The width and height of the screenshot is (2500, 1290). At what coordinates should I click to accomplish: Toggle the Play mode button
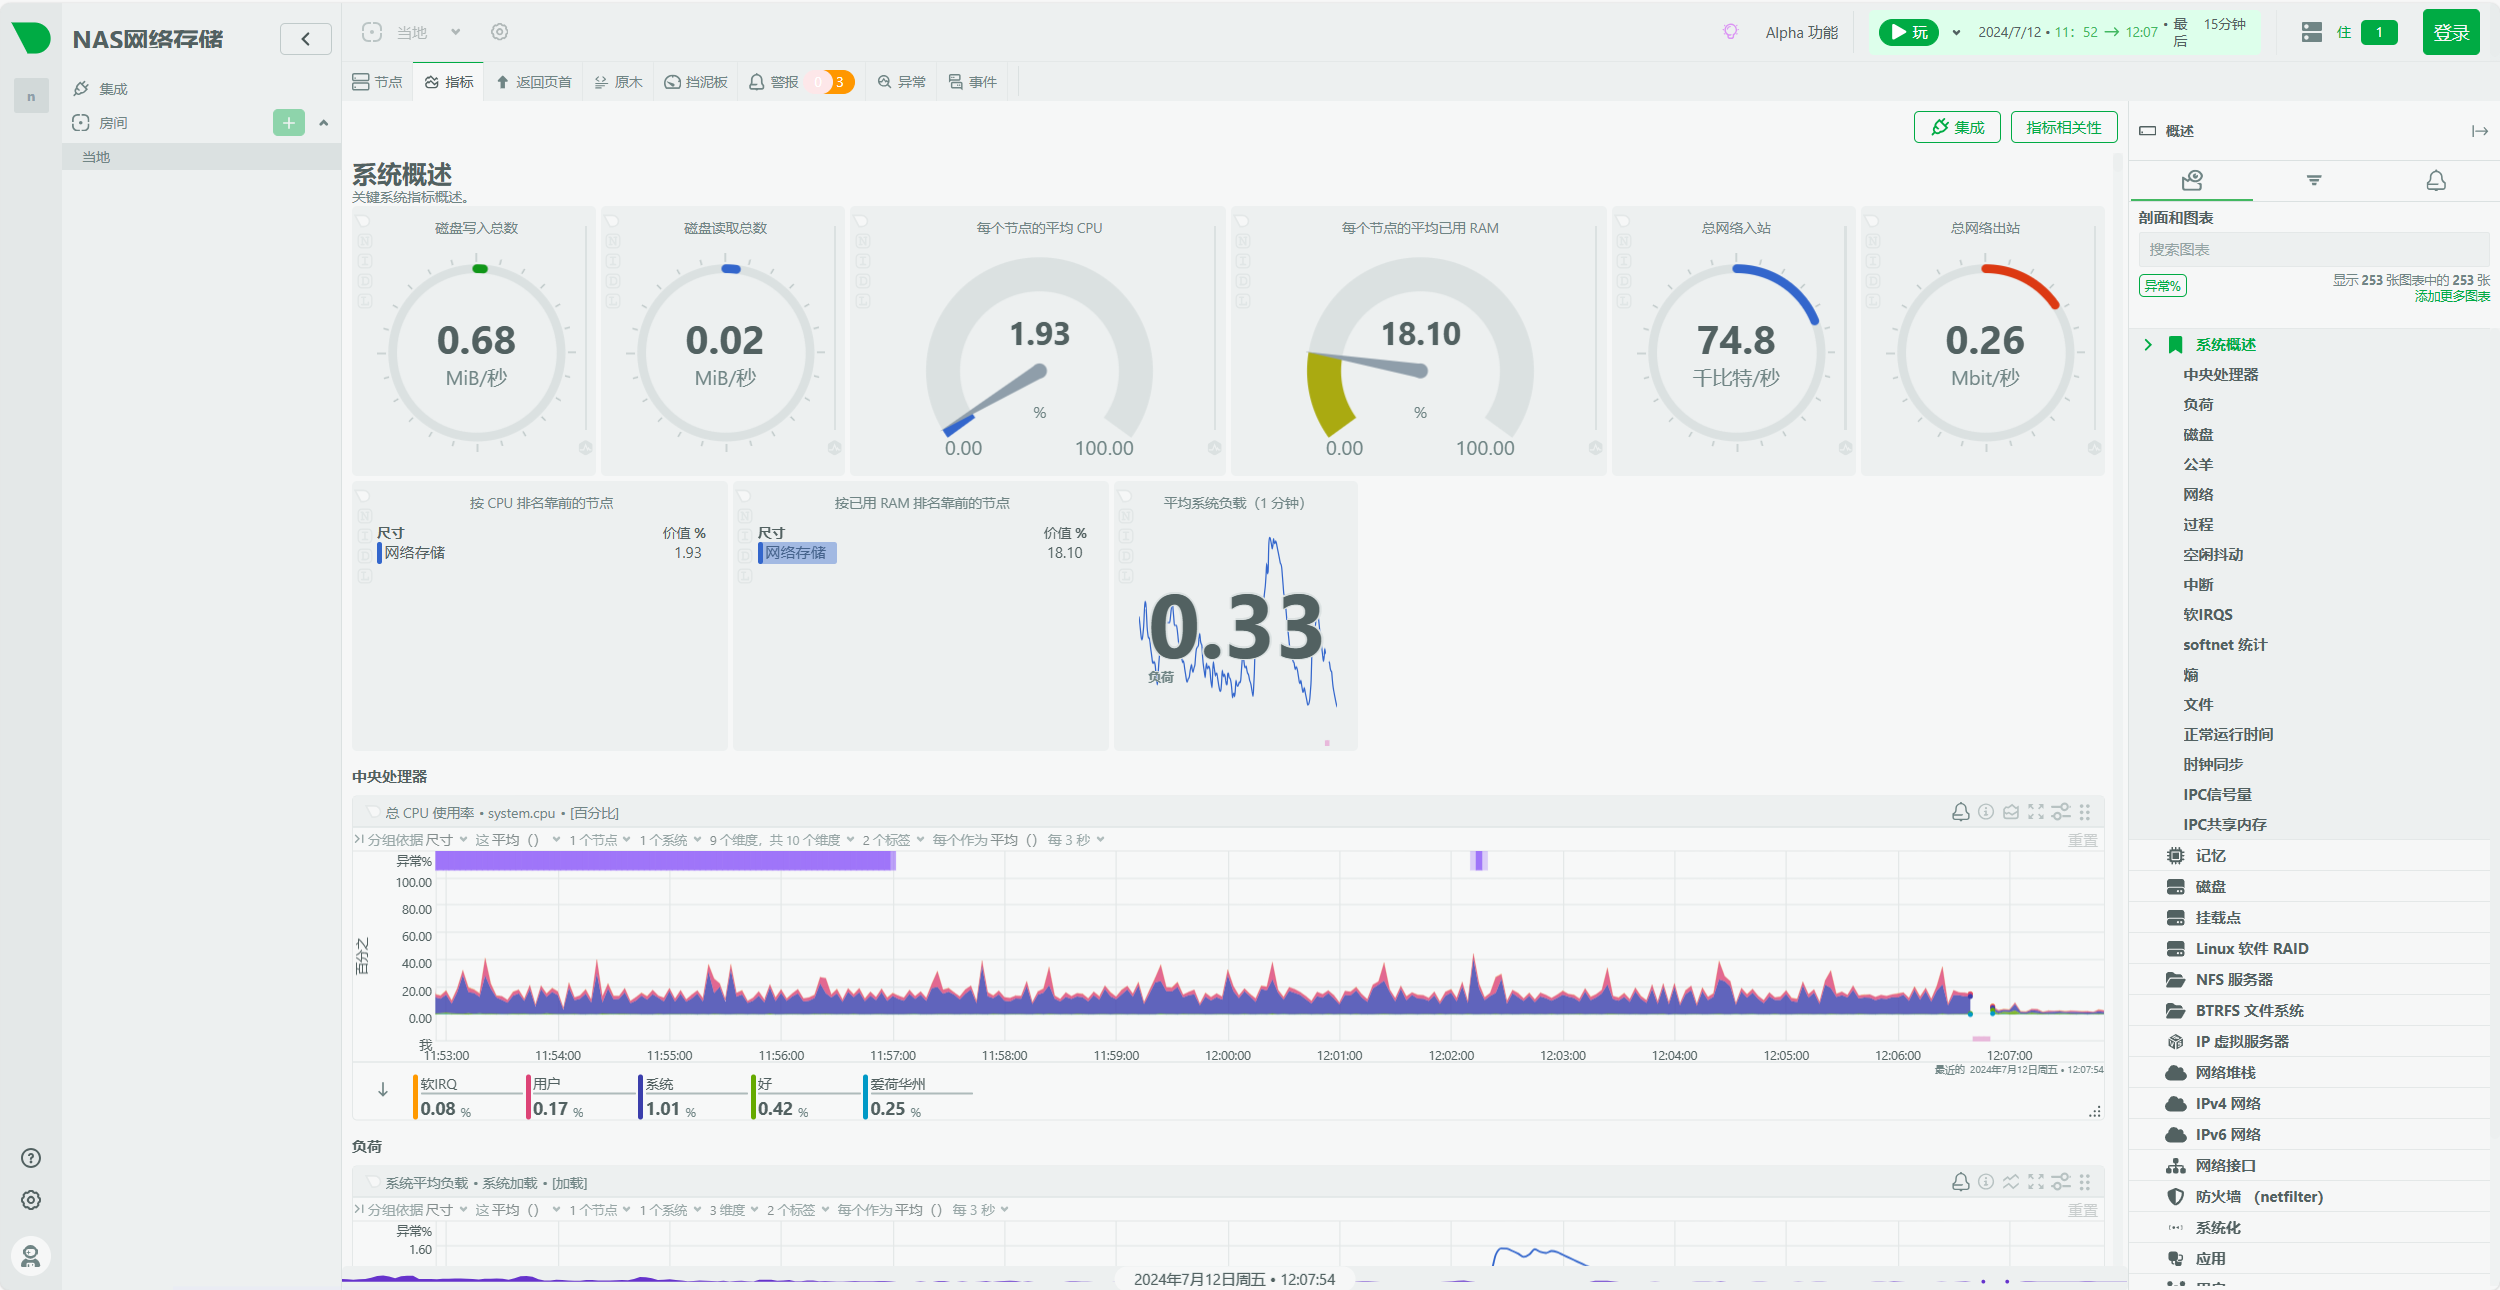coord(1908,32)
